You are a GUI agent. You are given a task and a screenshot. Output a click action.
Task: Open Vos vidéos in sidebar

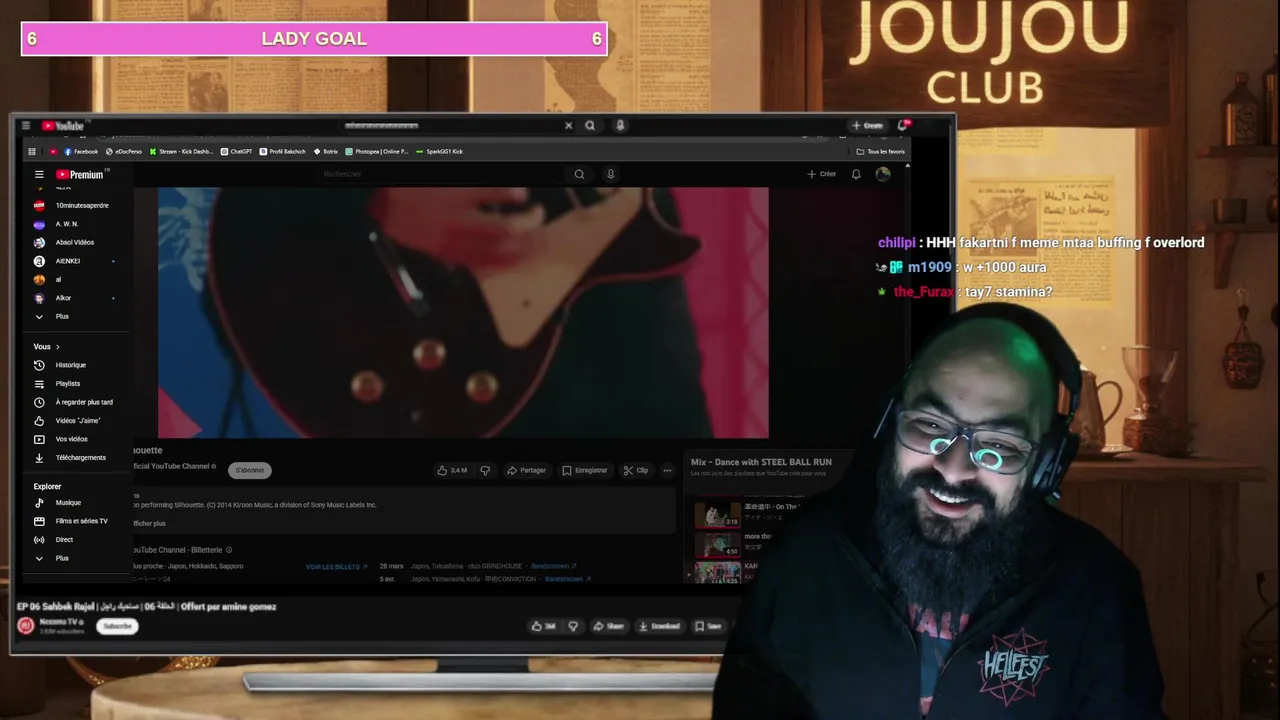click(x=62, y=439)
